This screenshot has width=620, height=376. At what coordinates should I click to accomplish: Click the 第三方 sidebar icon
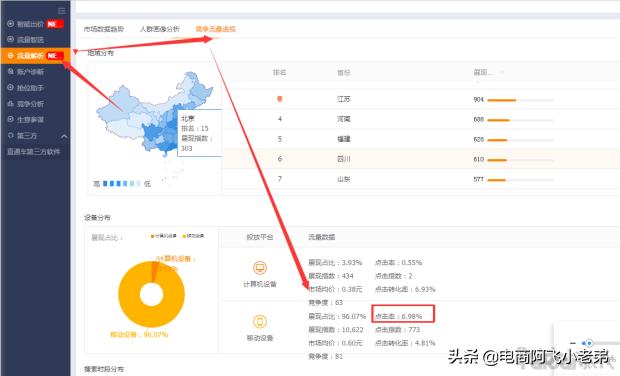click(11, 136)
